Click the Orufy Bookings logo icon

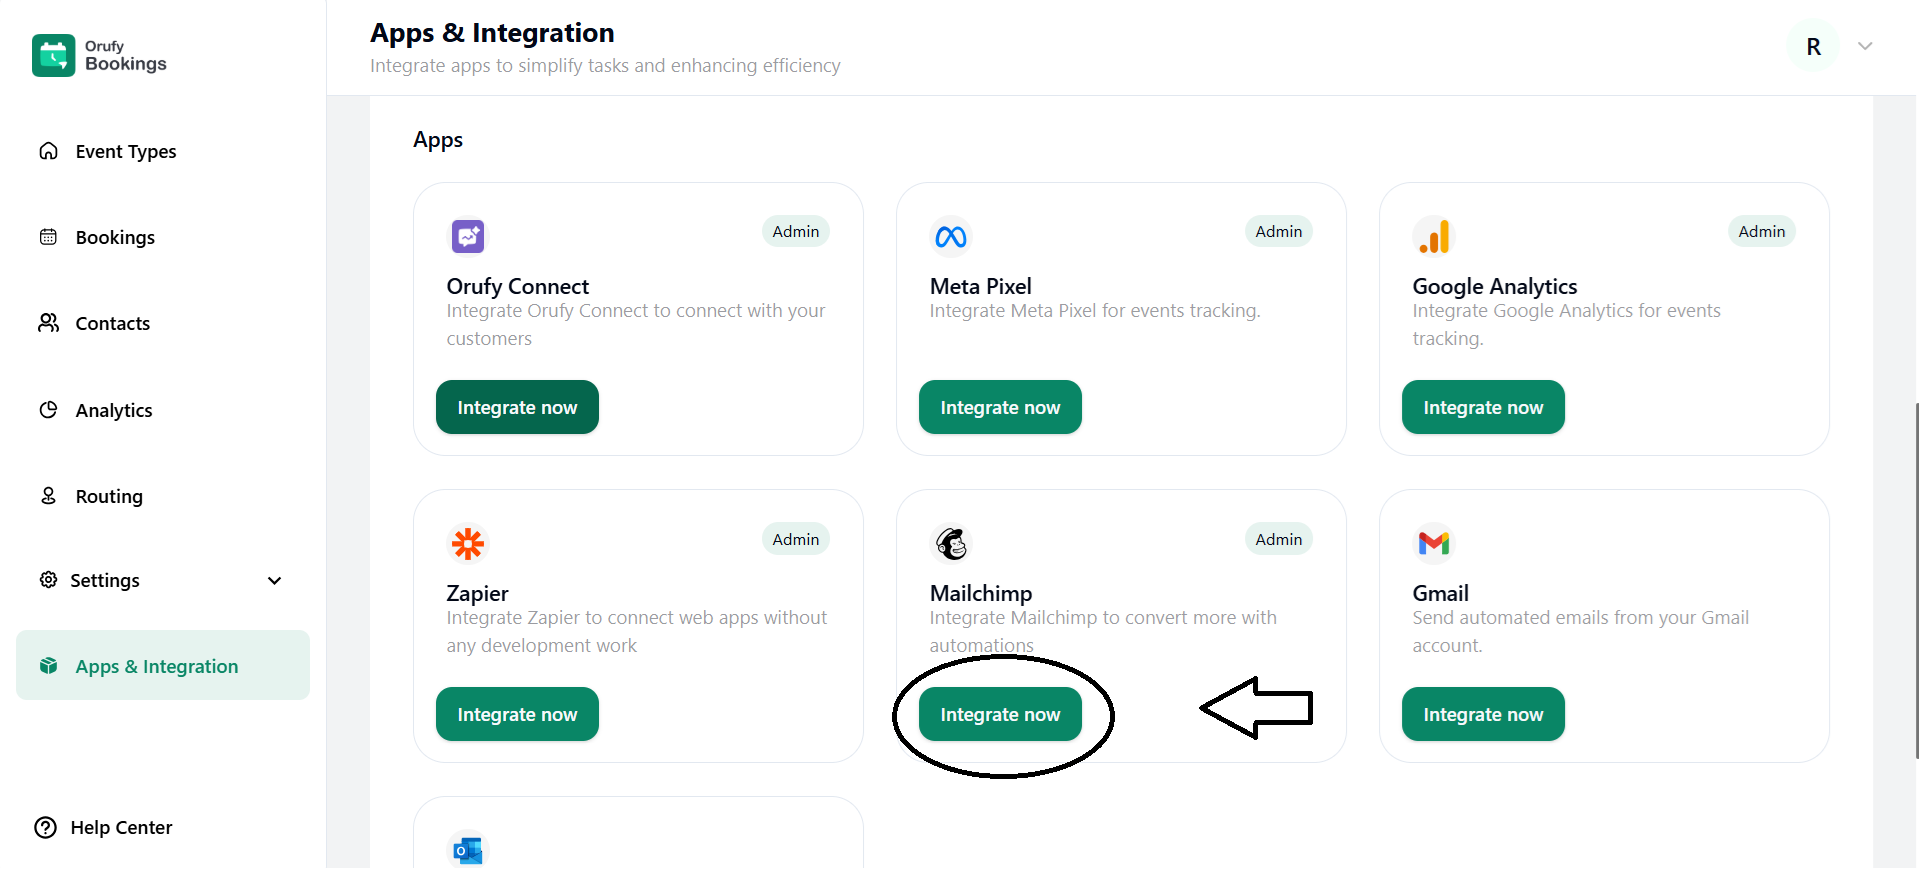pyautogui.click(x=53, y=55)
